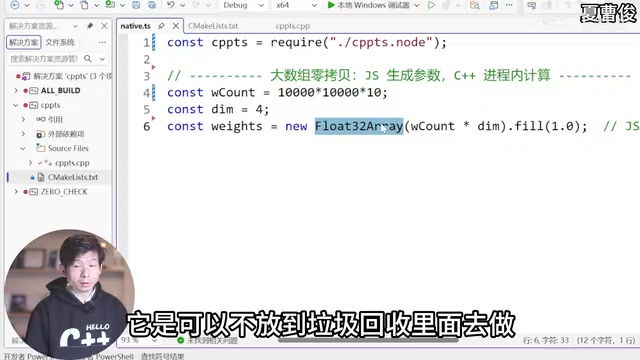The image size is (640, 360).
Task: Expand the ZERO_CHECK project node
Action: click(x=16, y=191)
